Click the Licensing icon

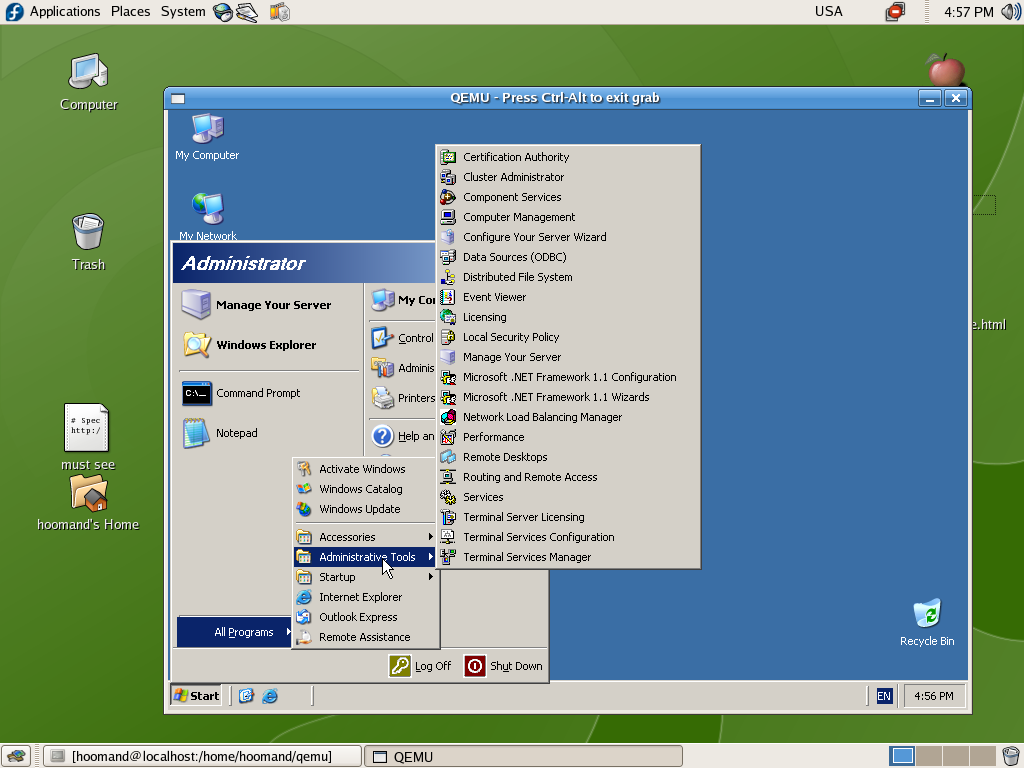(x=448, y=317)
